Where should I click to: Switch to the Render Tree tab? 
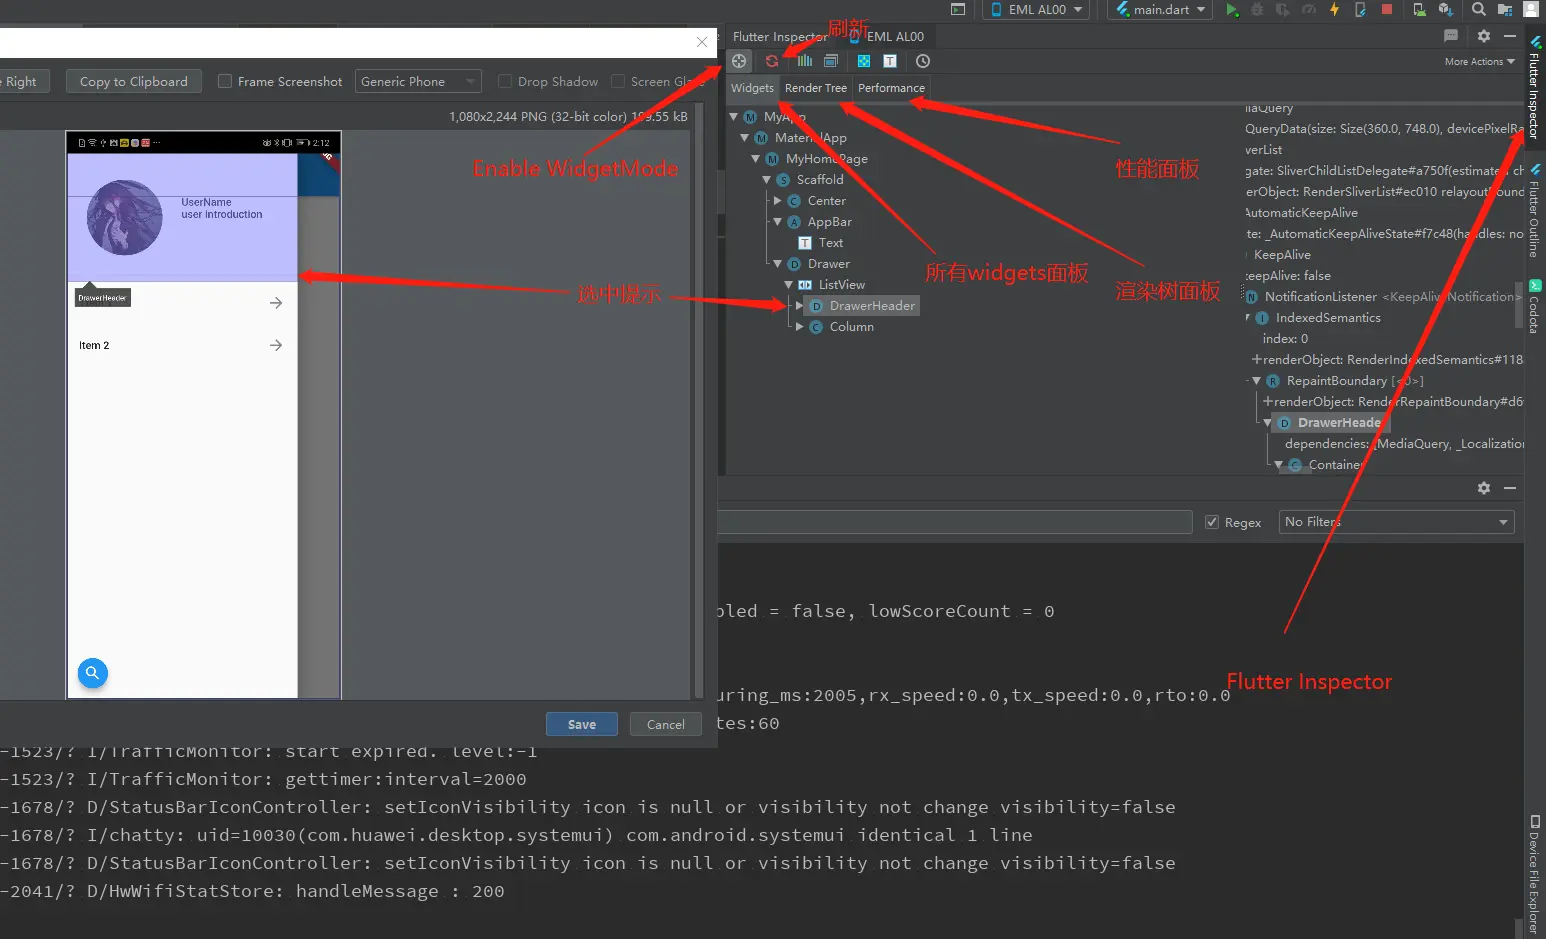816,88
